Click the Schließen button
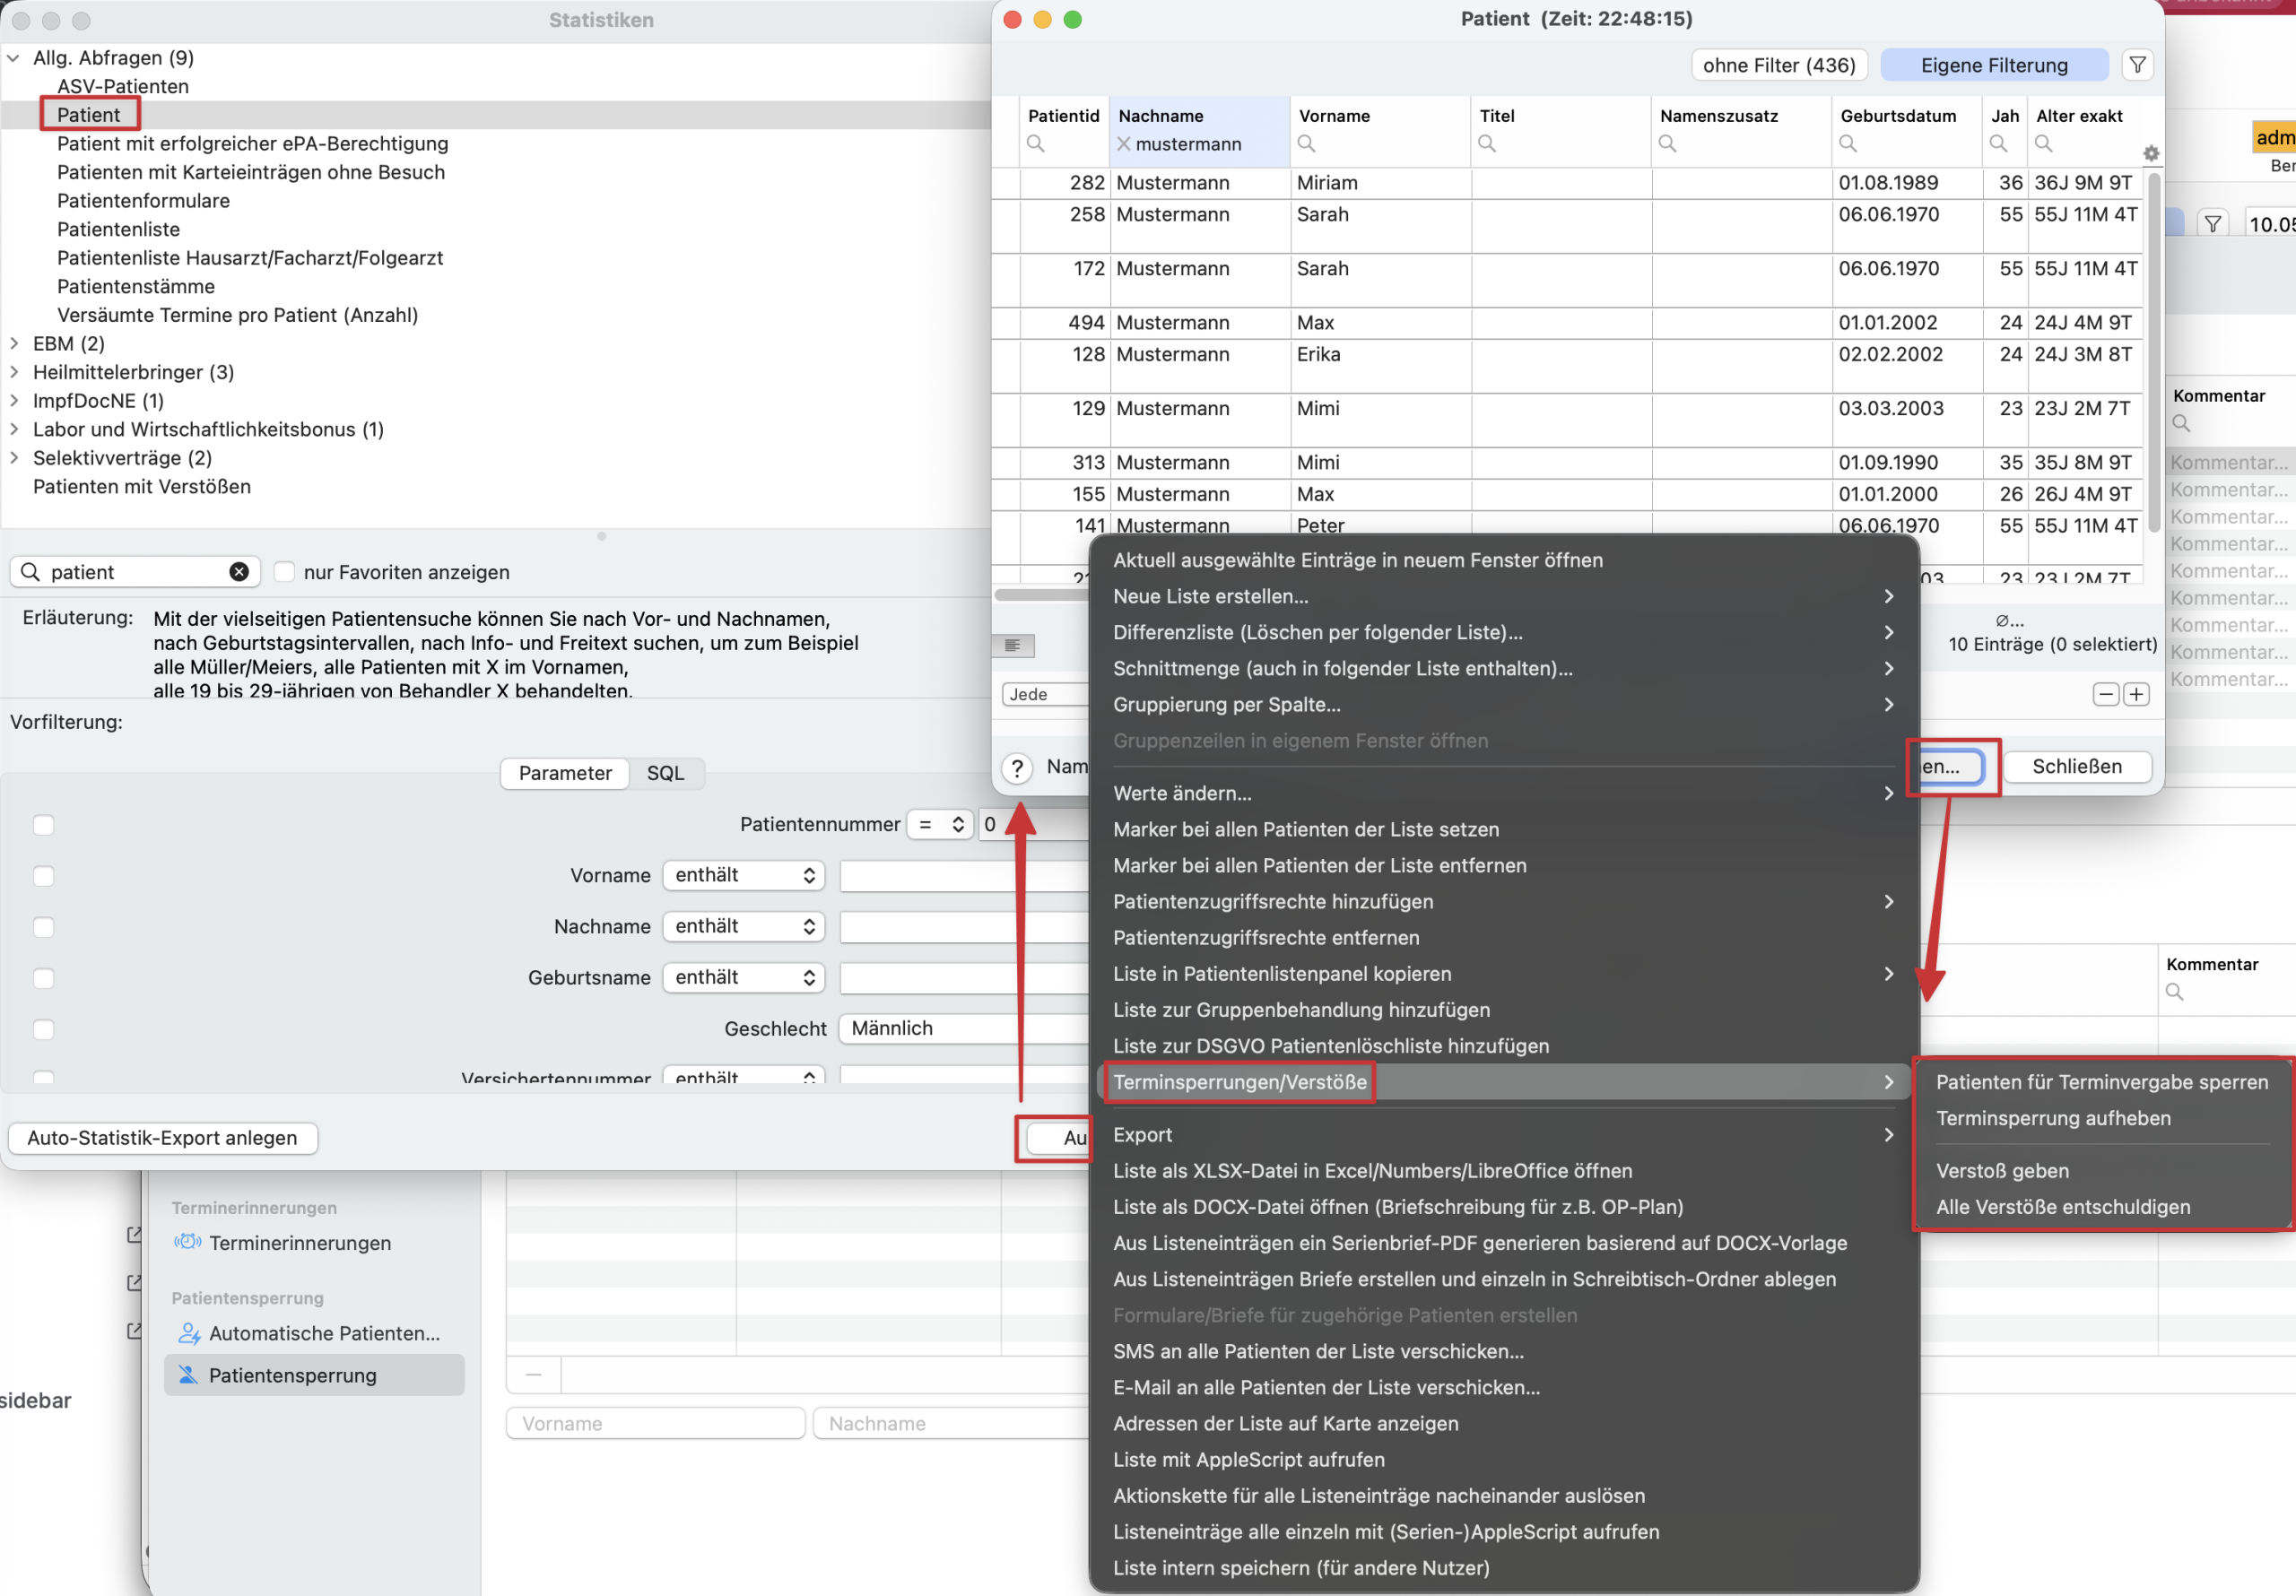This screenshot has width=2296, height=1596. point(2077,767)
